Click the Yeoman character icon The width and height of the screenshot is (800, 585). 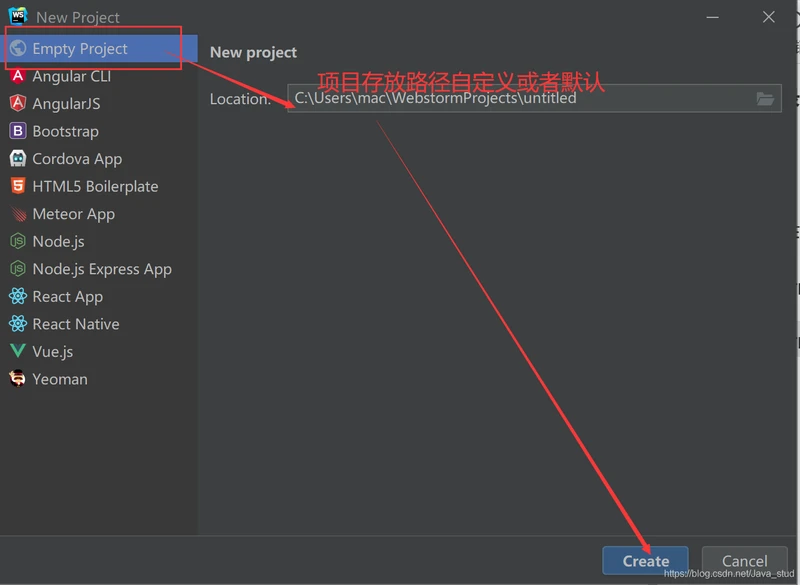tap(17, 379)
